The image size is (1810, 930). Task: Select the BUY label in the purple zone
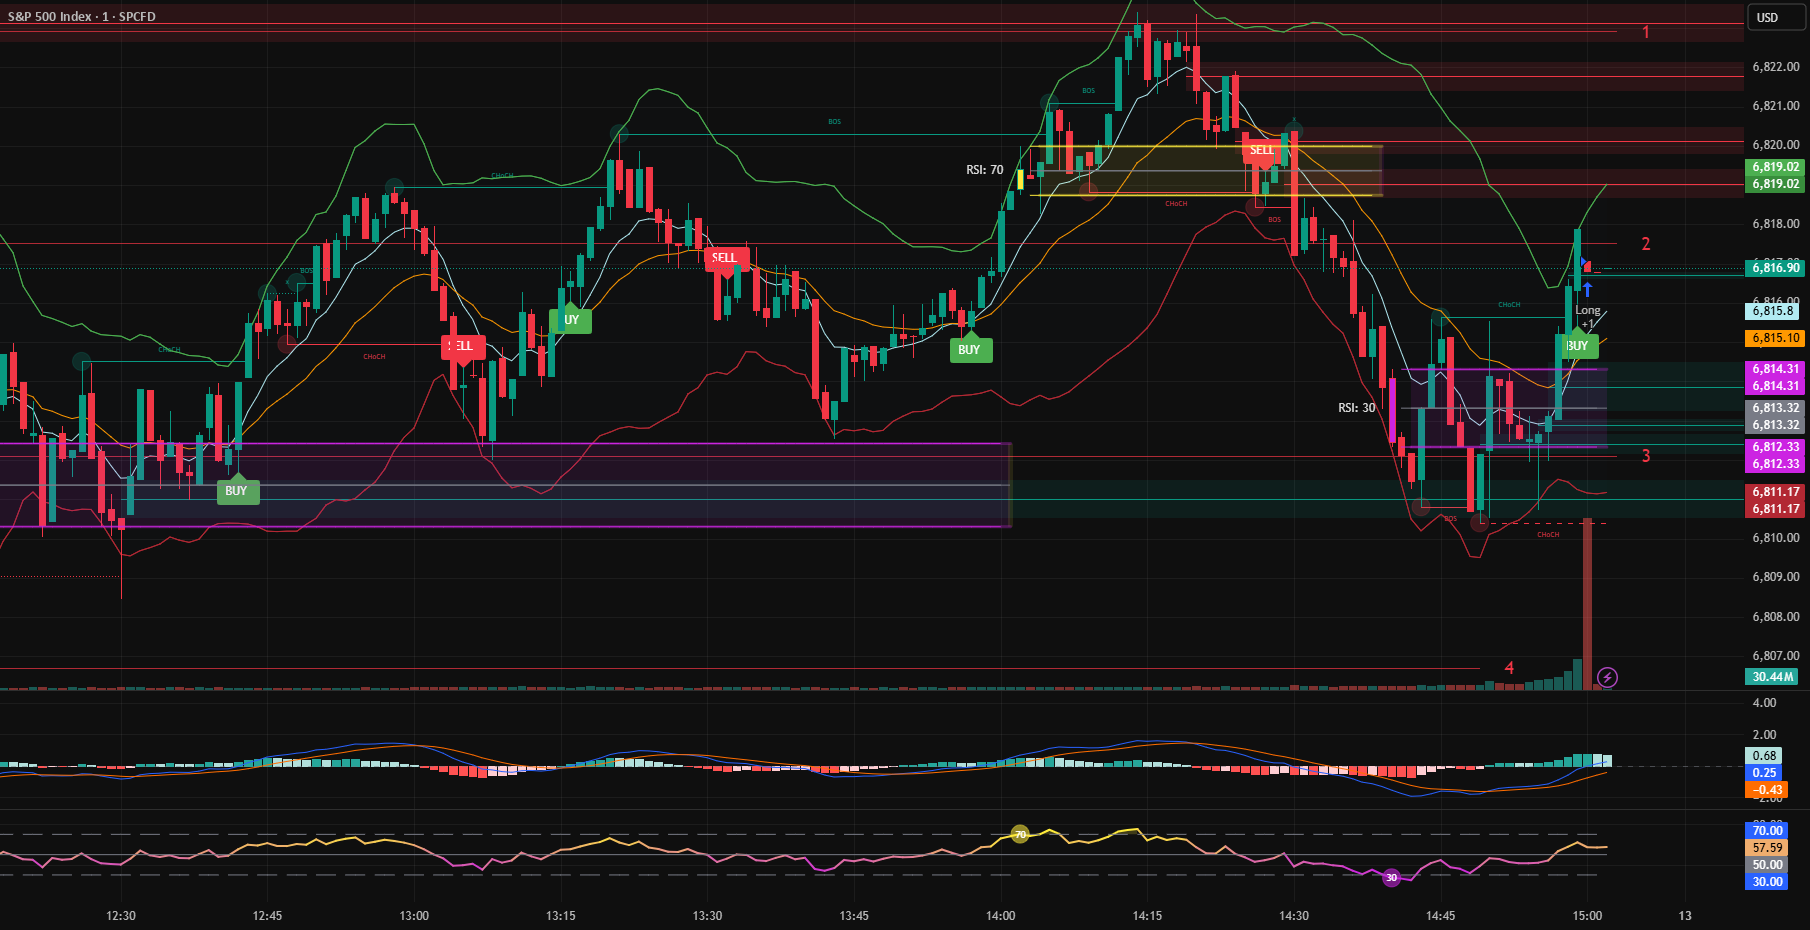pyautogui.click(x=236, y=490)
